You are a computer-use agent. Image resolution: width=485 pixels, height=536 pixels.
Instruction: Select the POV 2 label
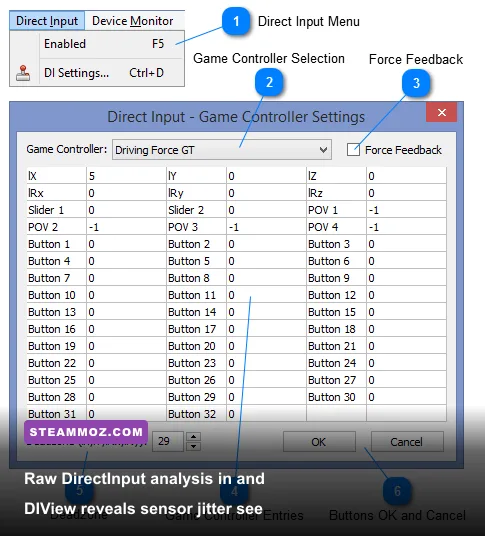point(56,227)
